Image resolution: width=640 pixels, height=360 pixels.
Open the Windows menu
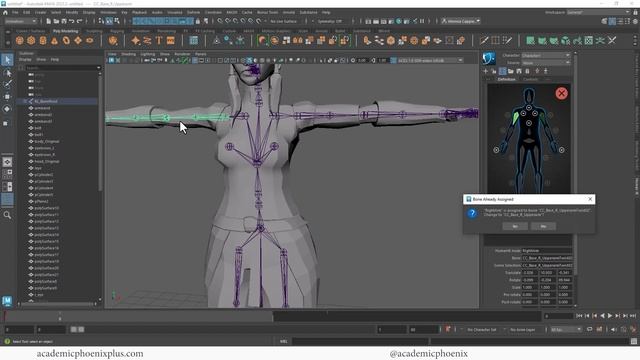click(108, 13)
